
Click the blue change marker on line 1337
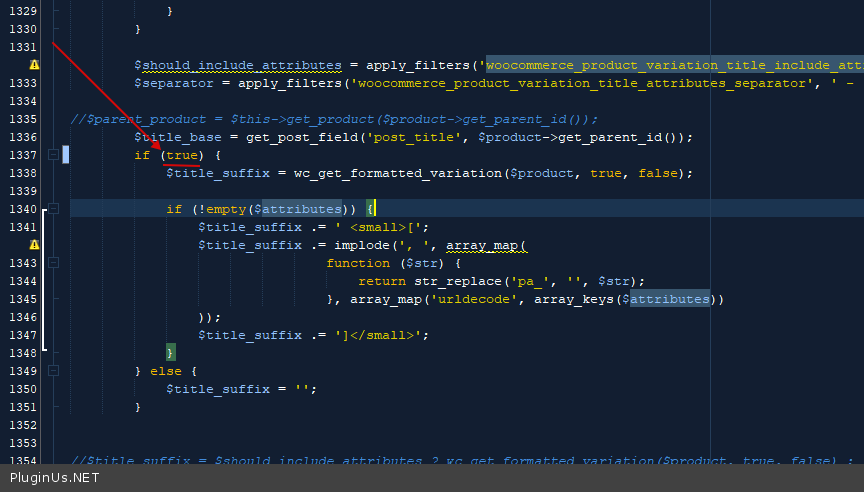[x=66, y=155]
